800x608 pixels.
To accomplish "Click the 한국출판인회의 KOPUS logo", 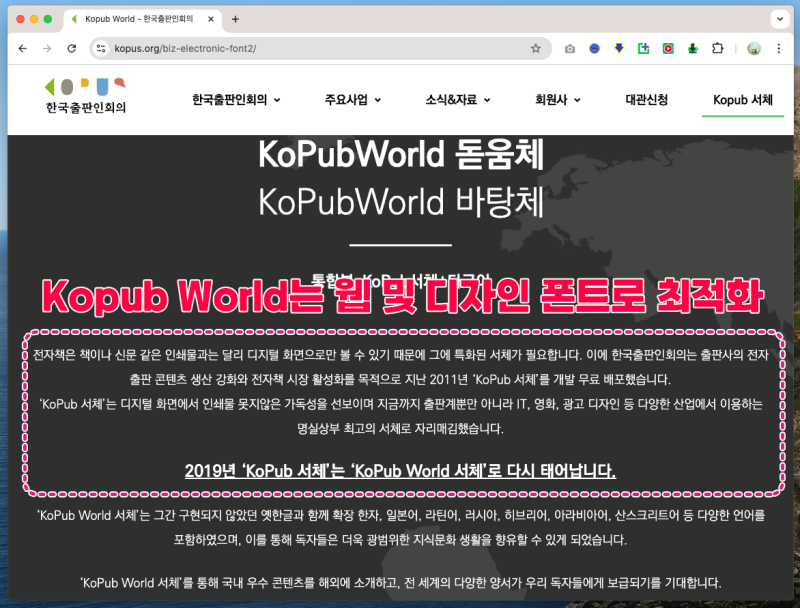I will pyautogui.click(x=85, y=96).
